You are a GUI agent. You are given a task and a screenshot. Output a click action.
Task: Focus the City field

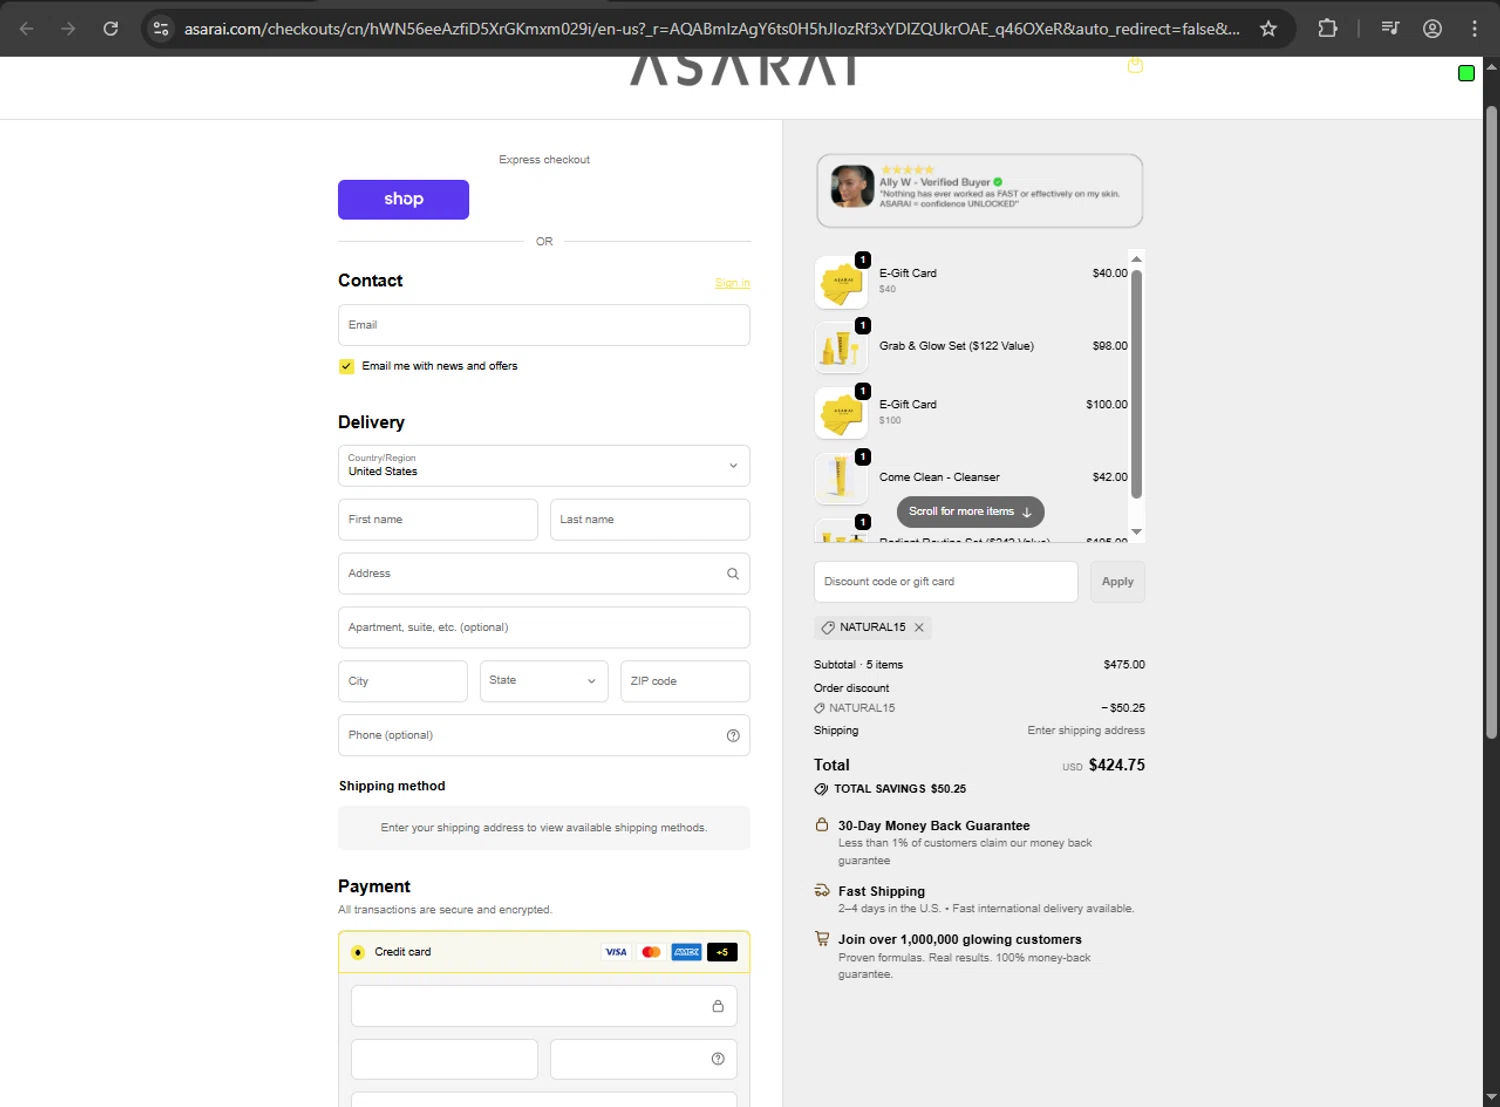[403, 681]
